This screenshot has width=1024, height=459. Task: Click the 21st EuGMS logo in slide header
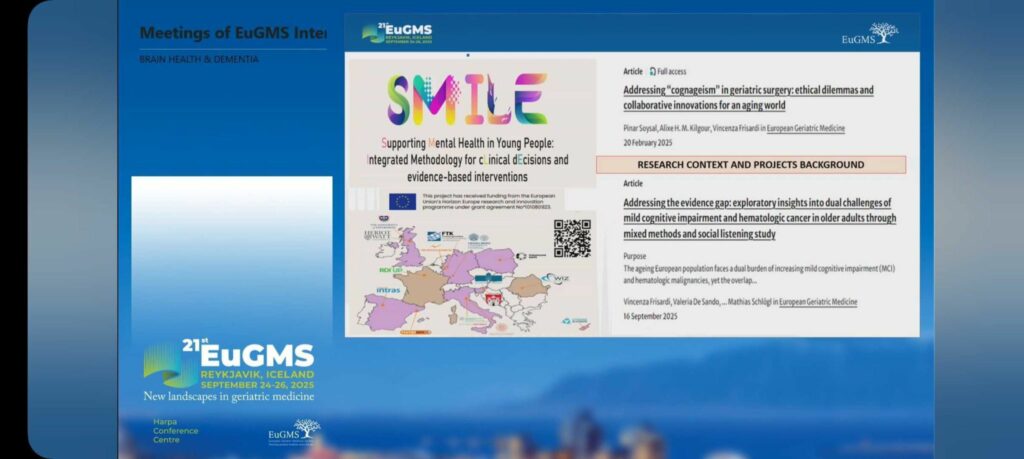tap(397, 33)
